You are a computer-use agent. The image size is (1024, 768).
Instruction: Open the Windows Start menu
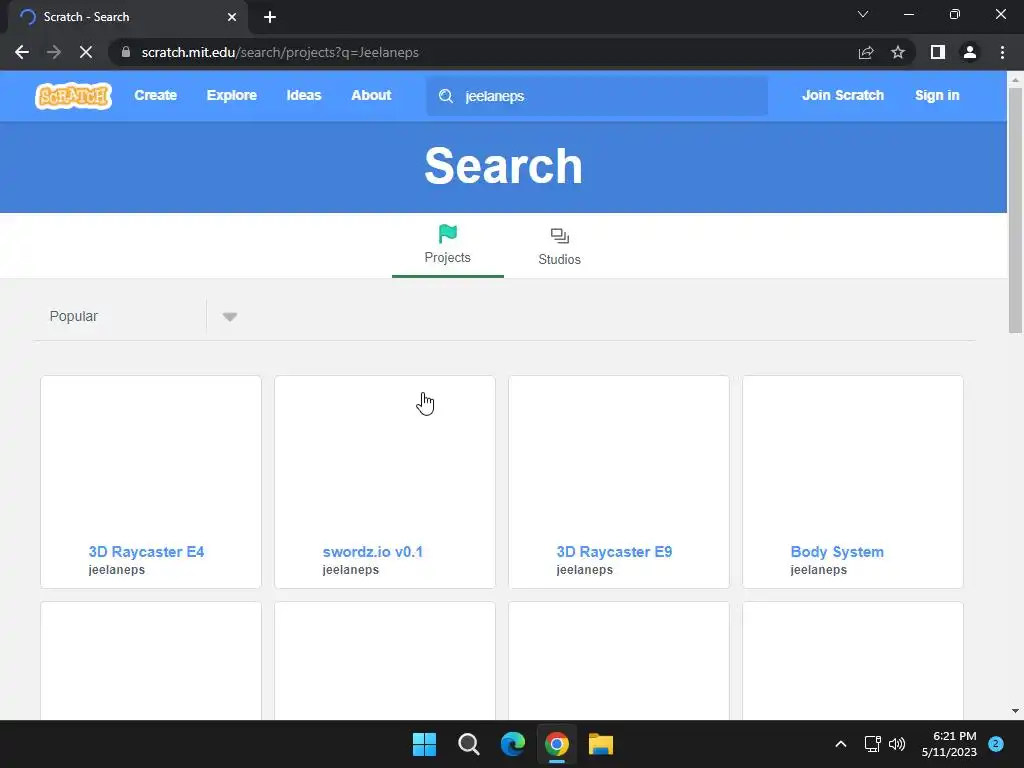[424, 744]
